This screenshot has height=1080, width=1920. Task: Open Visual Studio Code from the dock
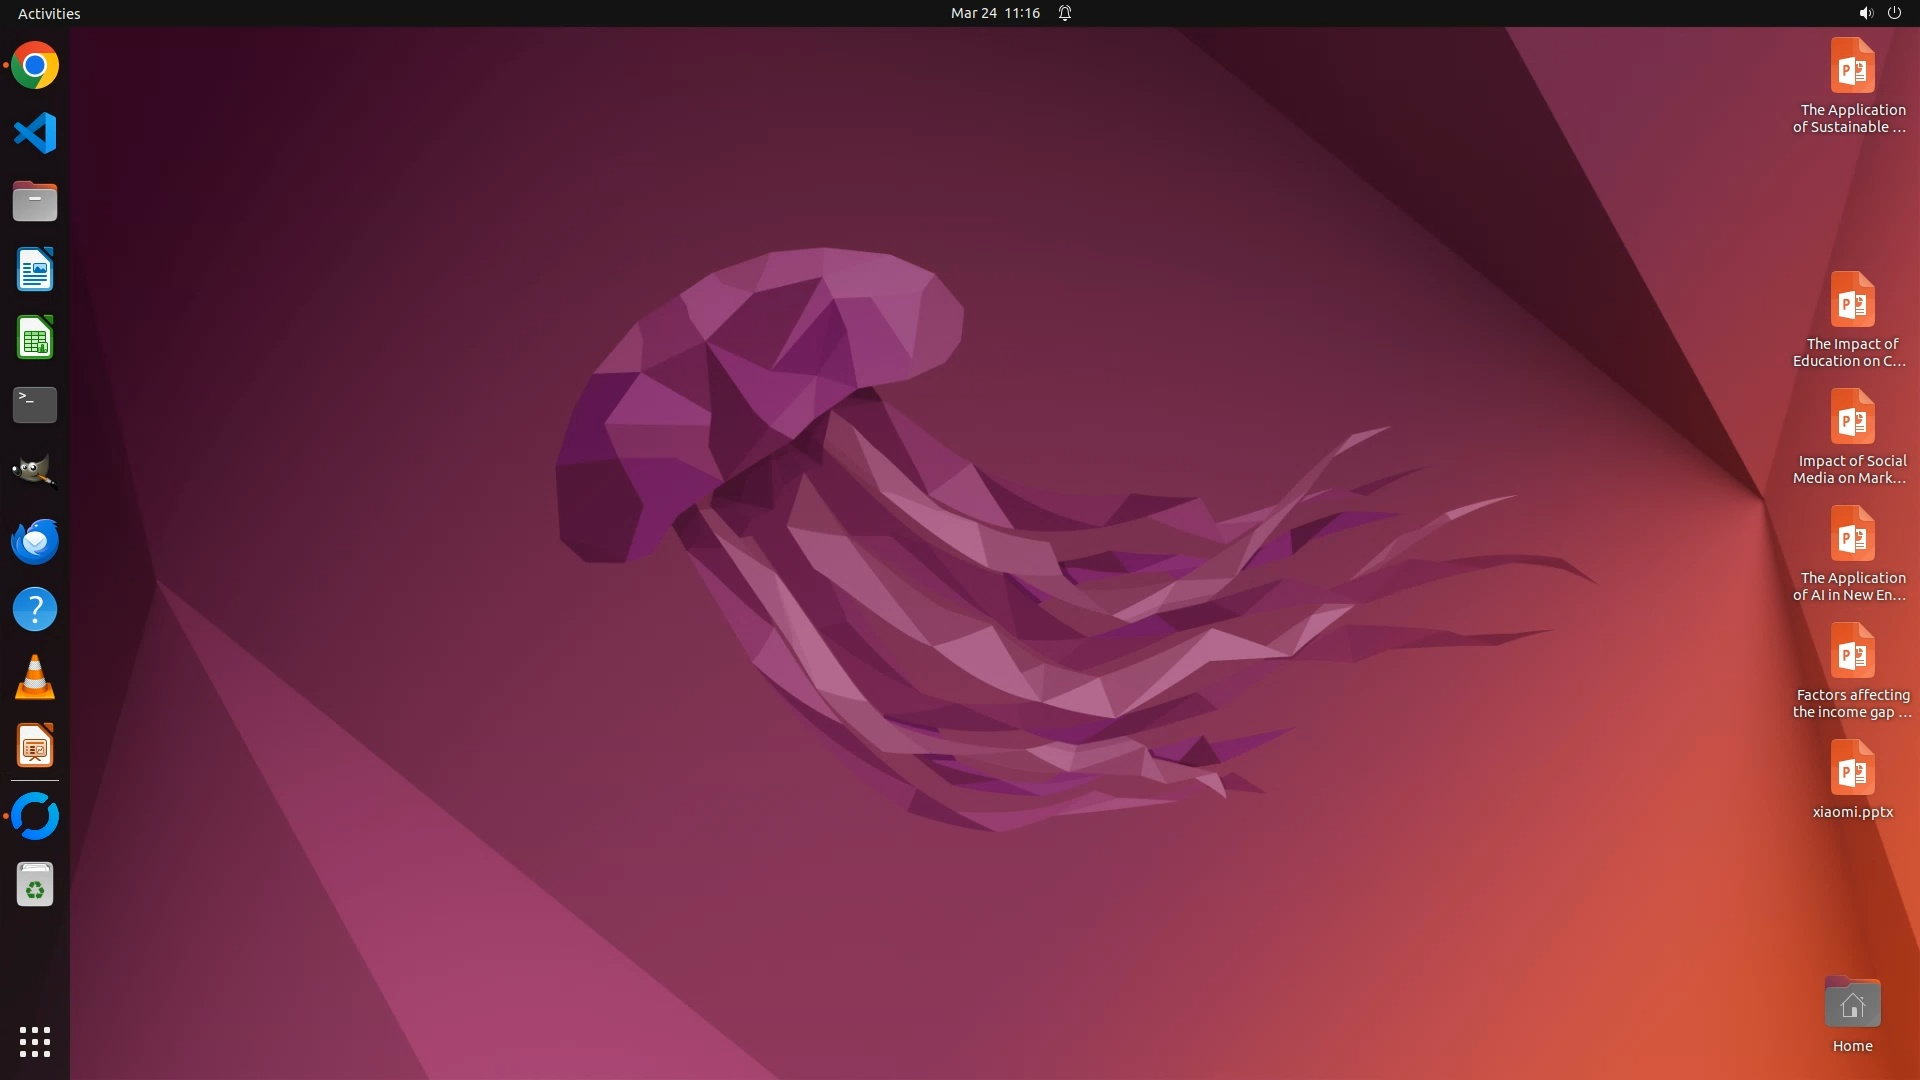(35, 133)
